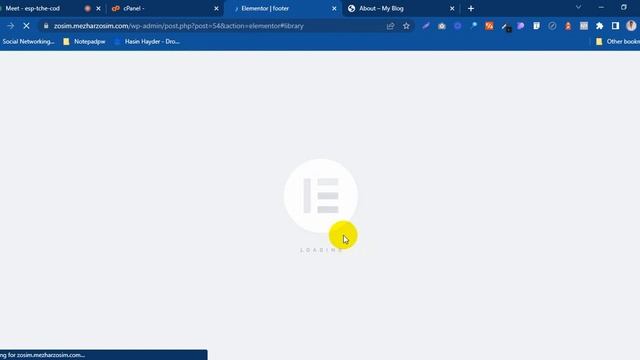
Task: Minimize the browser window
Action: pyautogui.click(x=601, y=7)
